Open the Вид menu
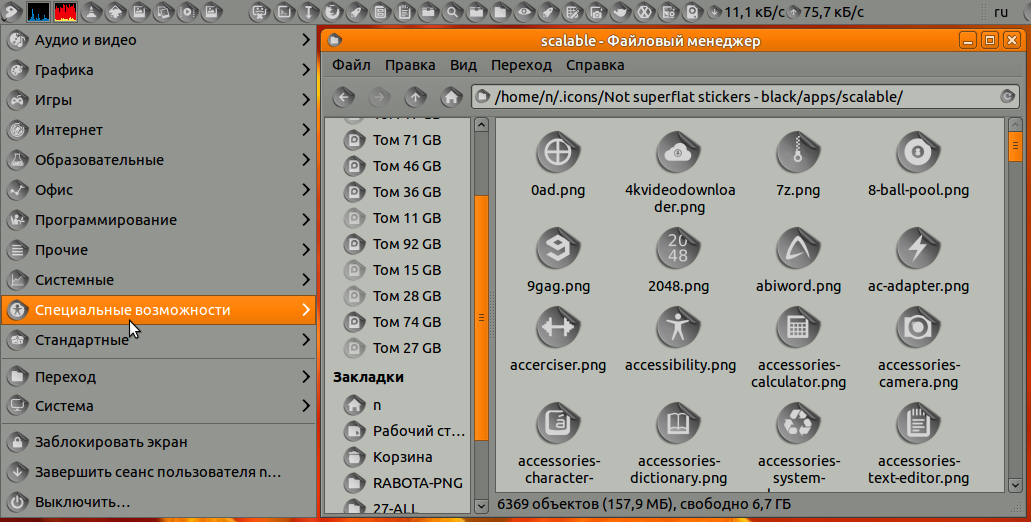 463,65
